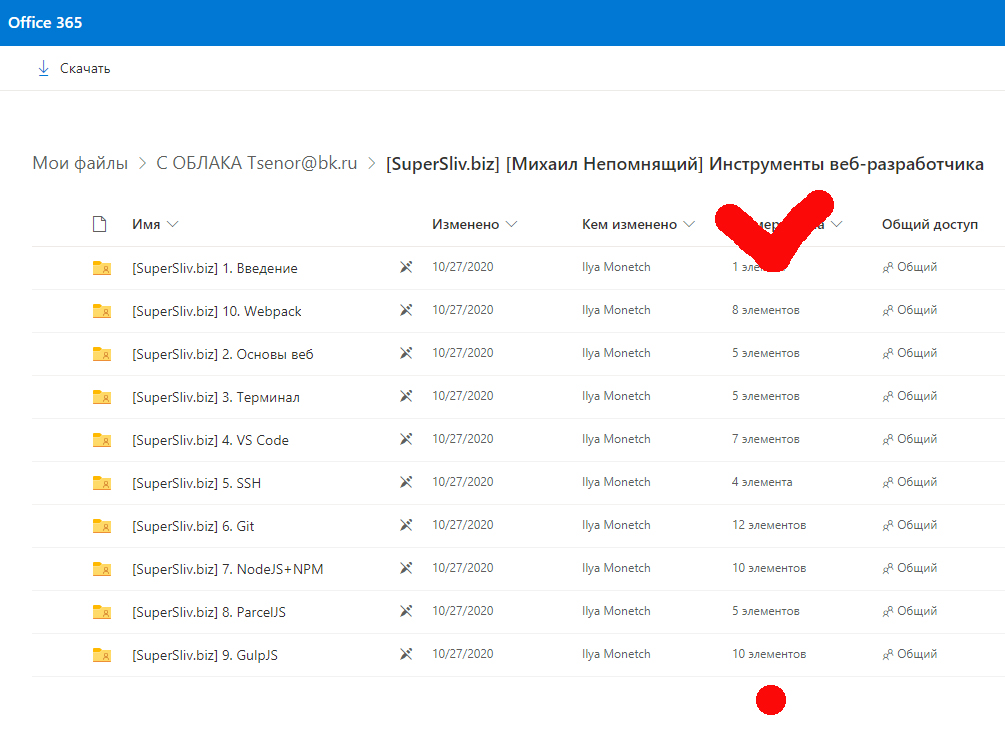Click Ilya Monetch in the 6. Git row
The height and width of the screenshot is (750, 1005).
click(x=616, y=524)
